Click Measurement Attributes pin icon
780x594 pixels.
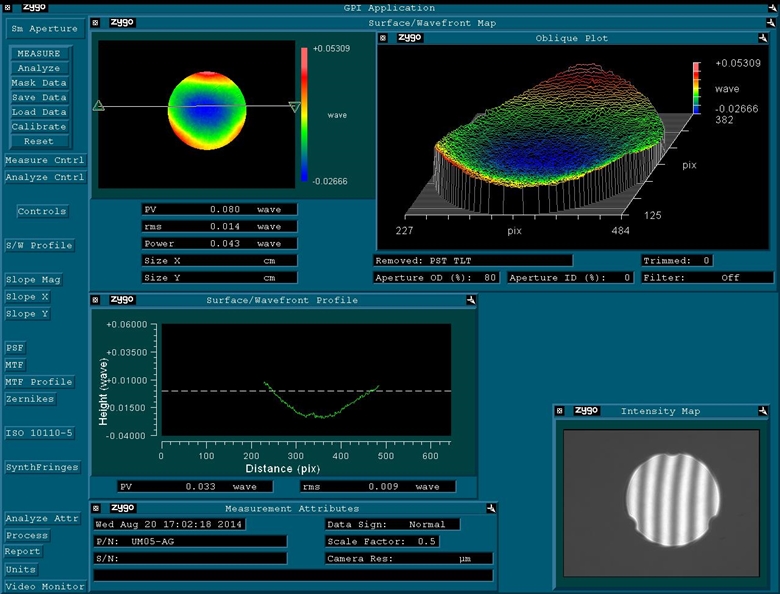tap(491, 508)
